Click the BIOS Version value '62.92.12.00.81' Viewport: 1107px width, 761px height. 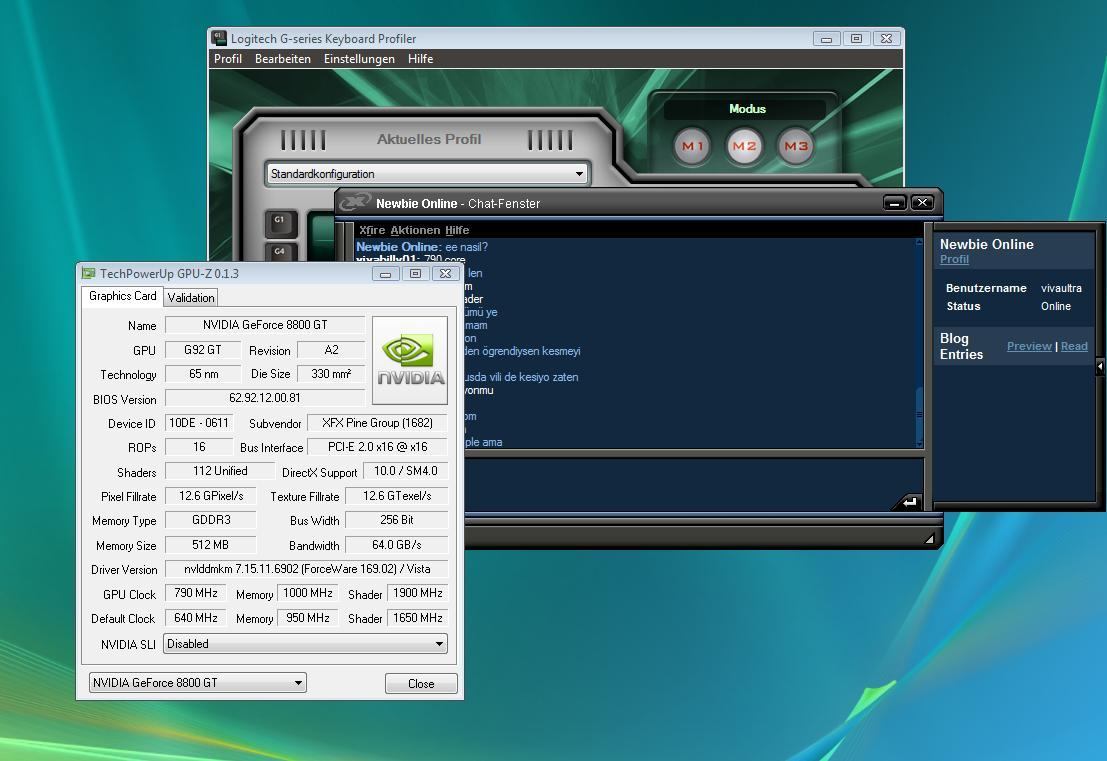pyautogui.click(x=265, y=398)
